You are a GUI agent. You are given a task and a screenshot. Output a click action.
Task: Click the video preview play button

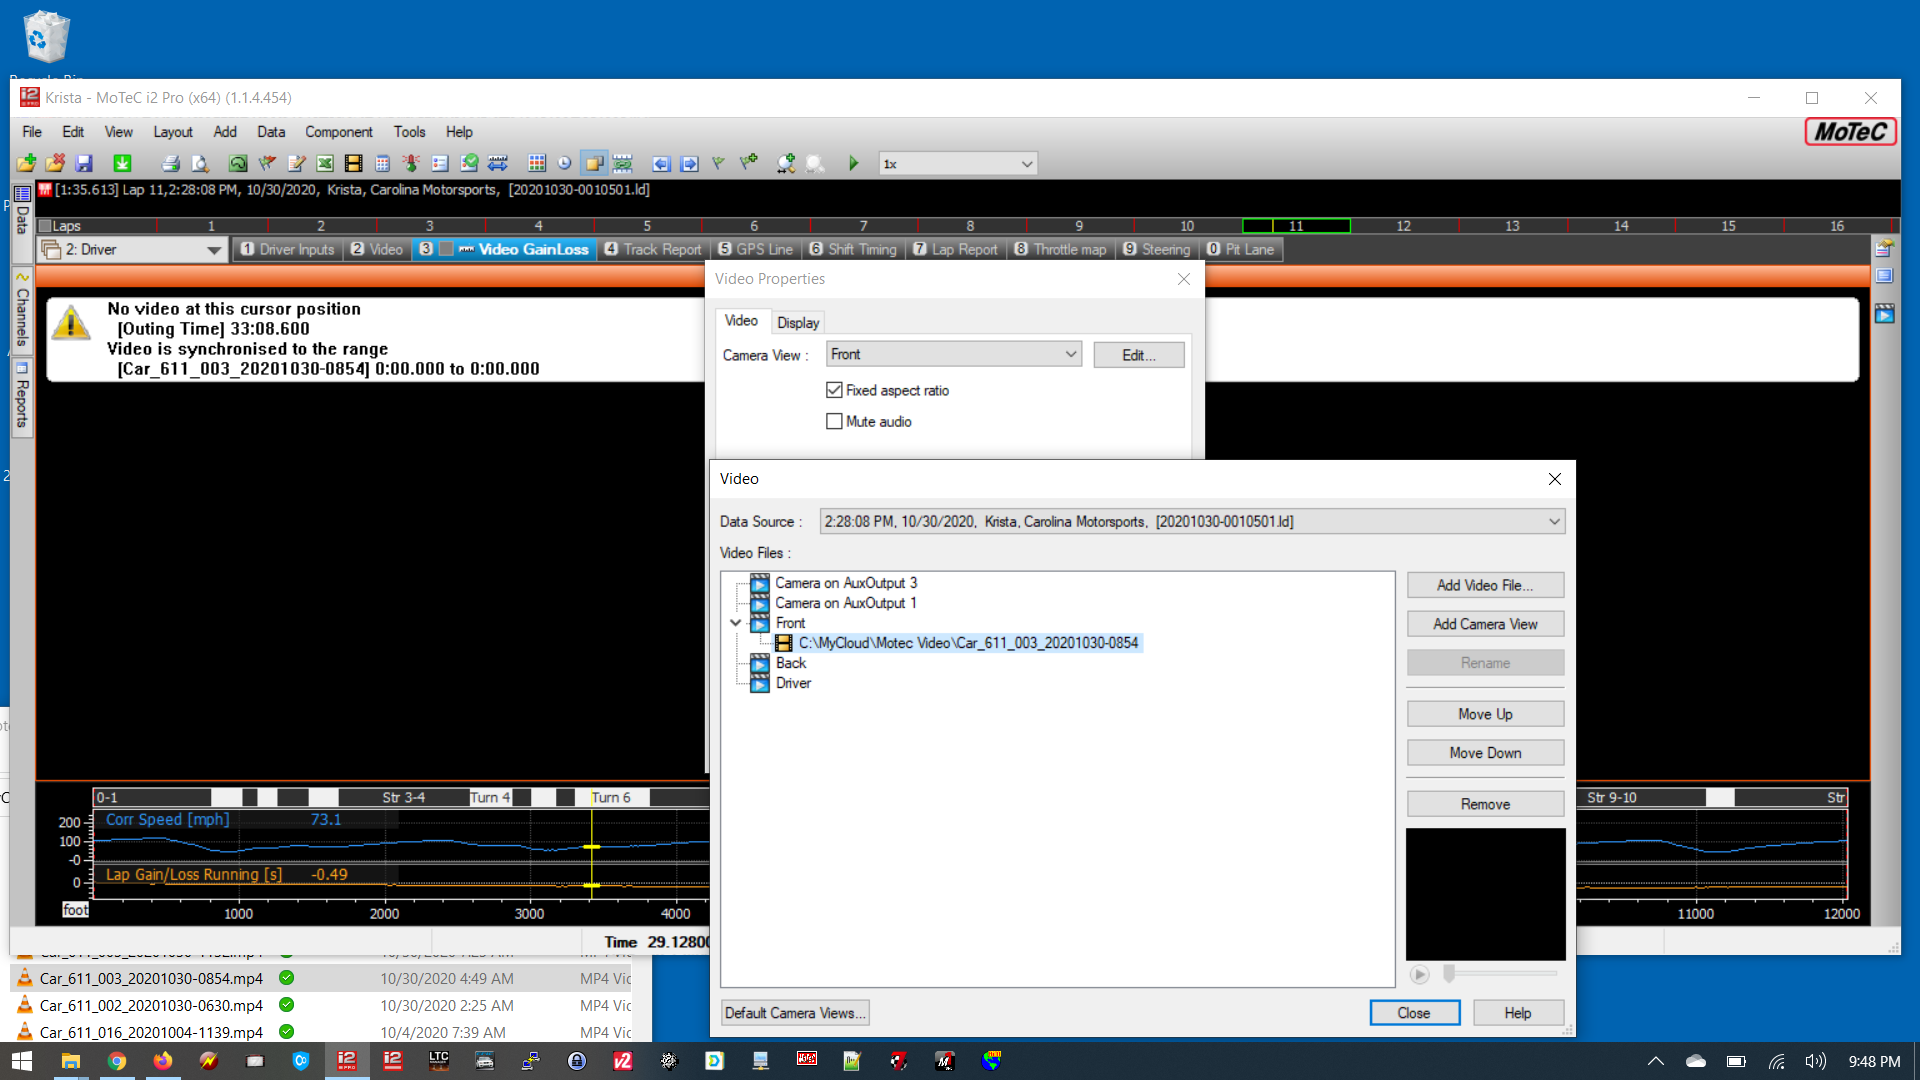(1419, 974)
